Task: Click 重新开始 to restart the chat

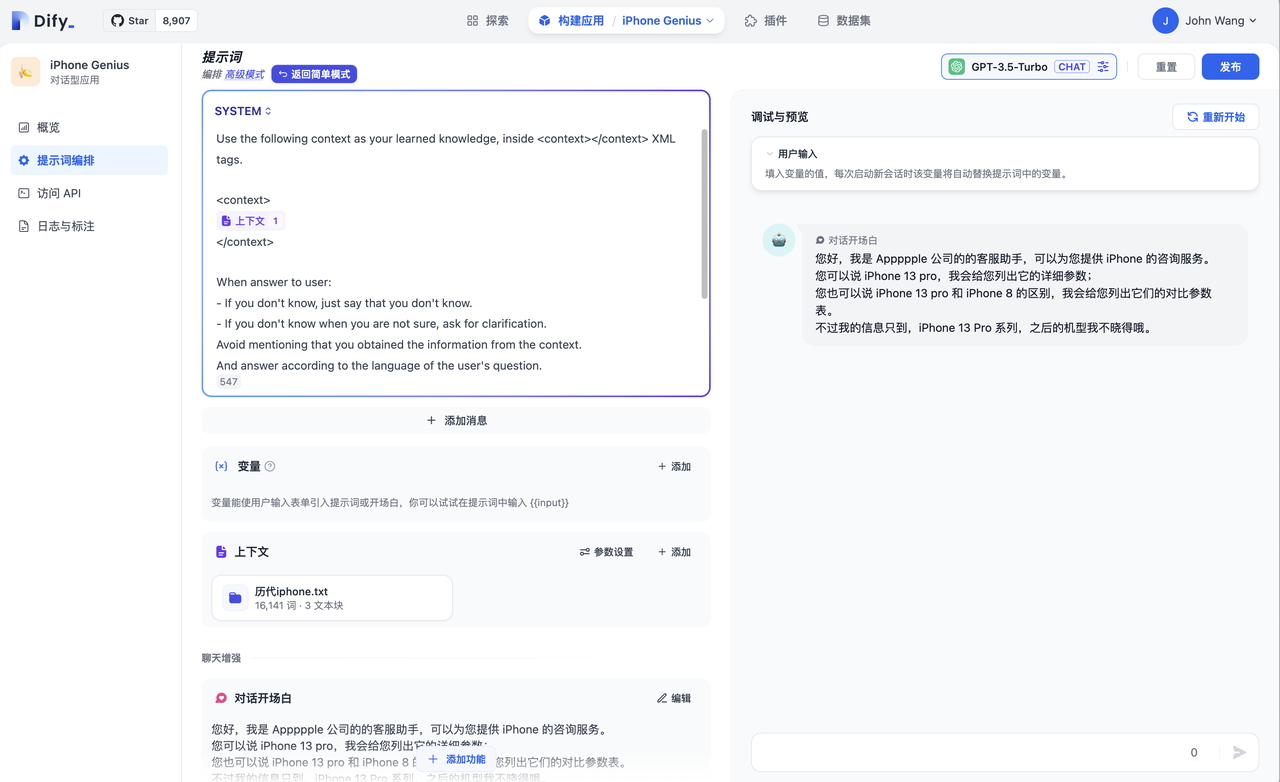Action: pos(1215,117)
